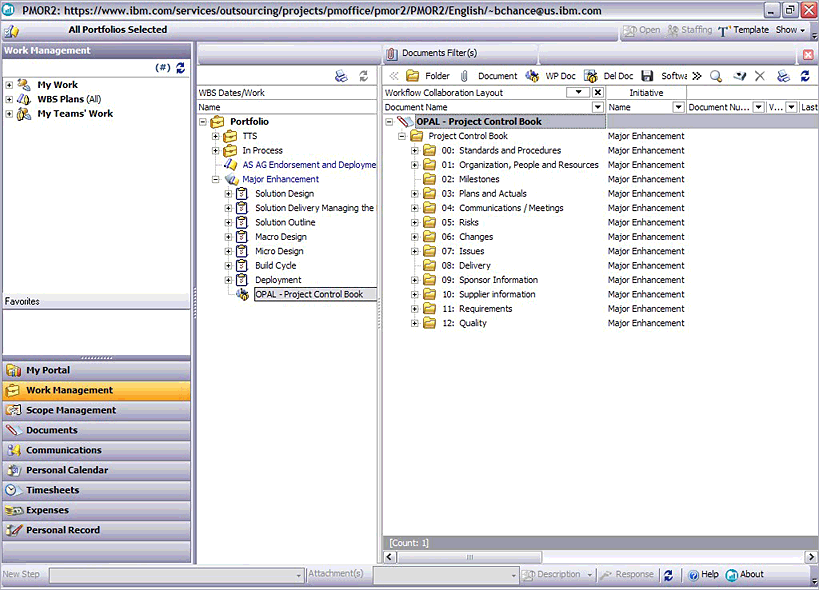Open Personal Record navigation section
The width and height of the screenshot is (819, 590).
coord(97,530)
